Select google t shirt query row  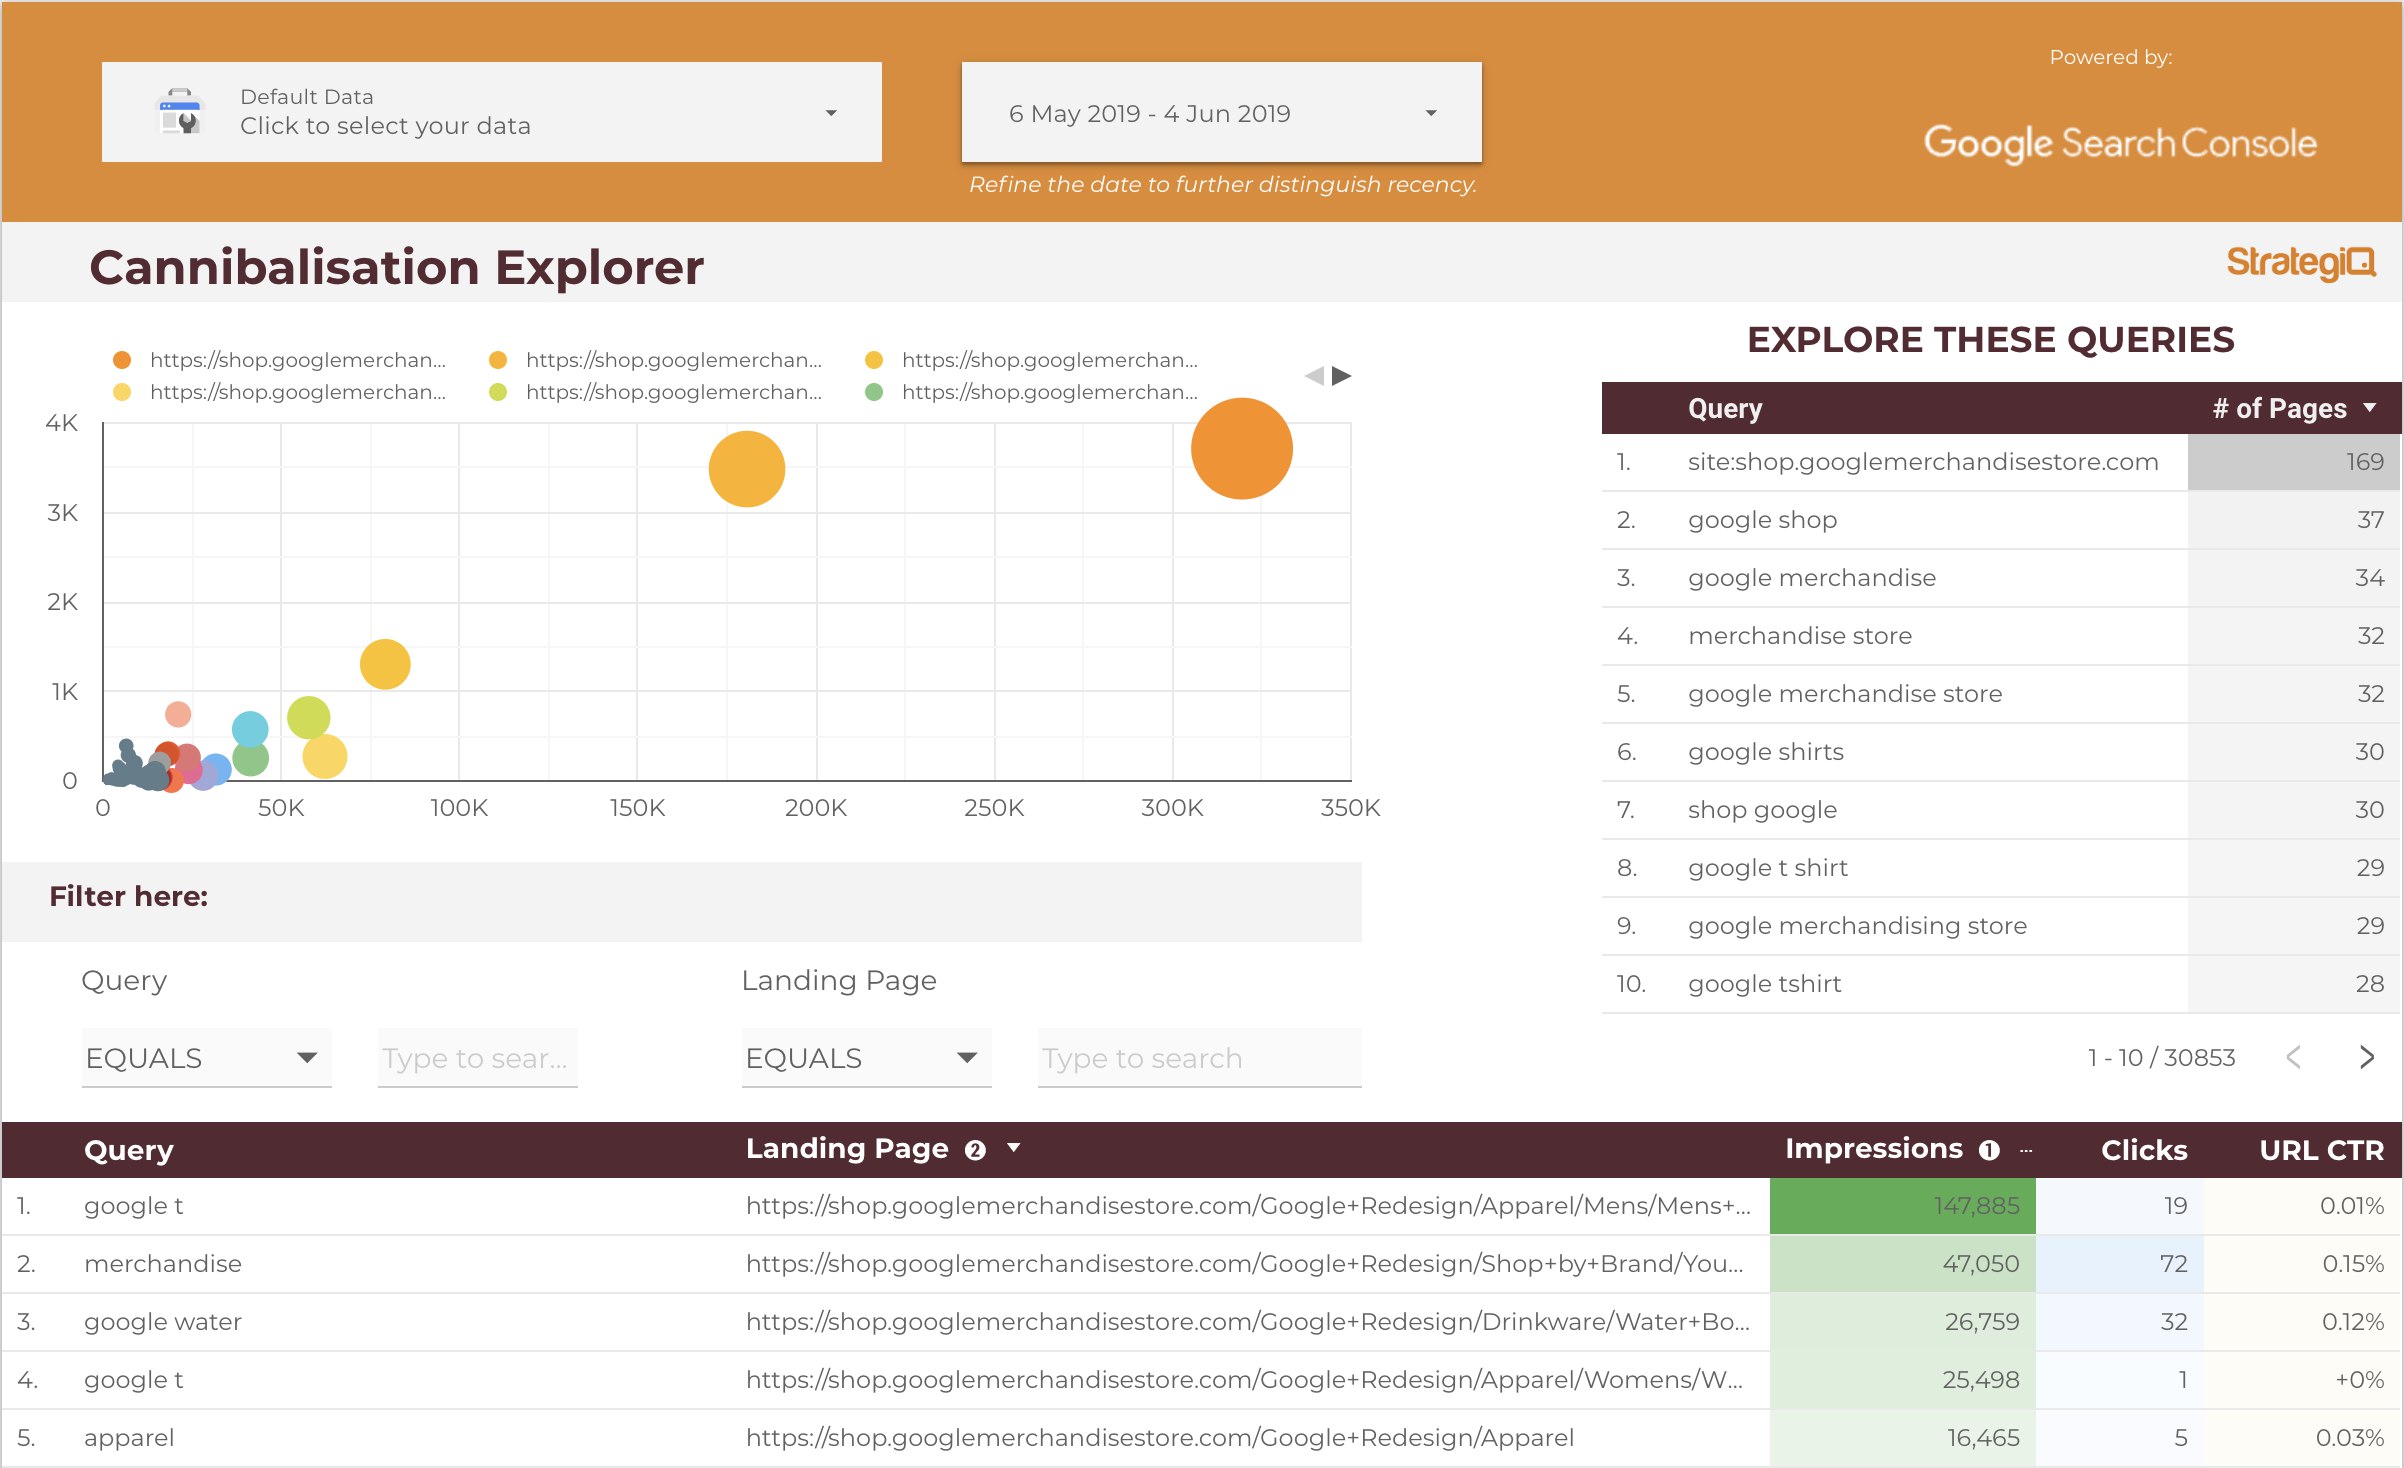tap(2001, 868)
